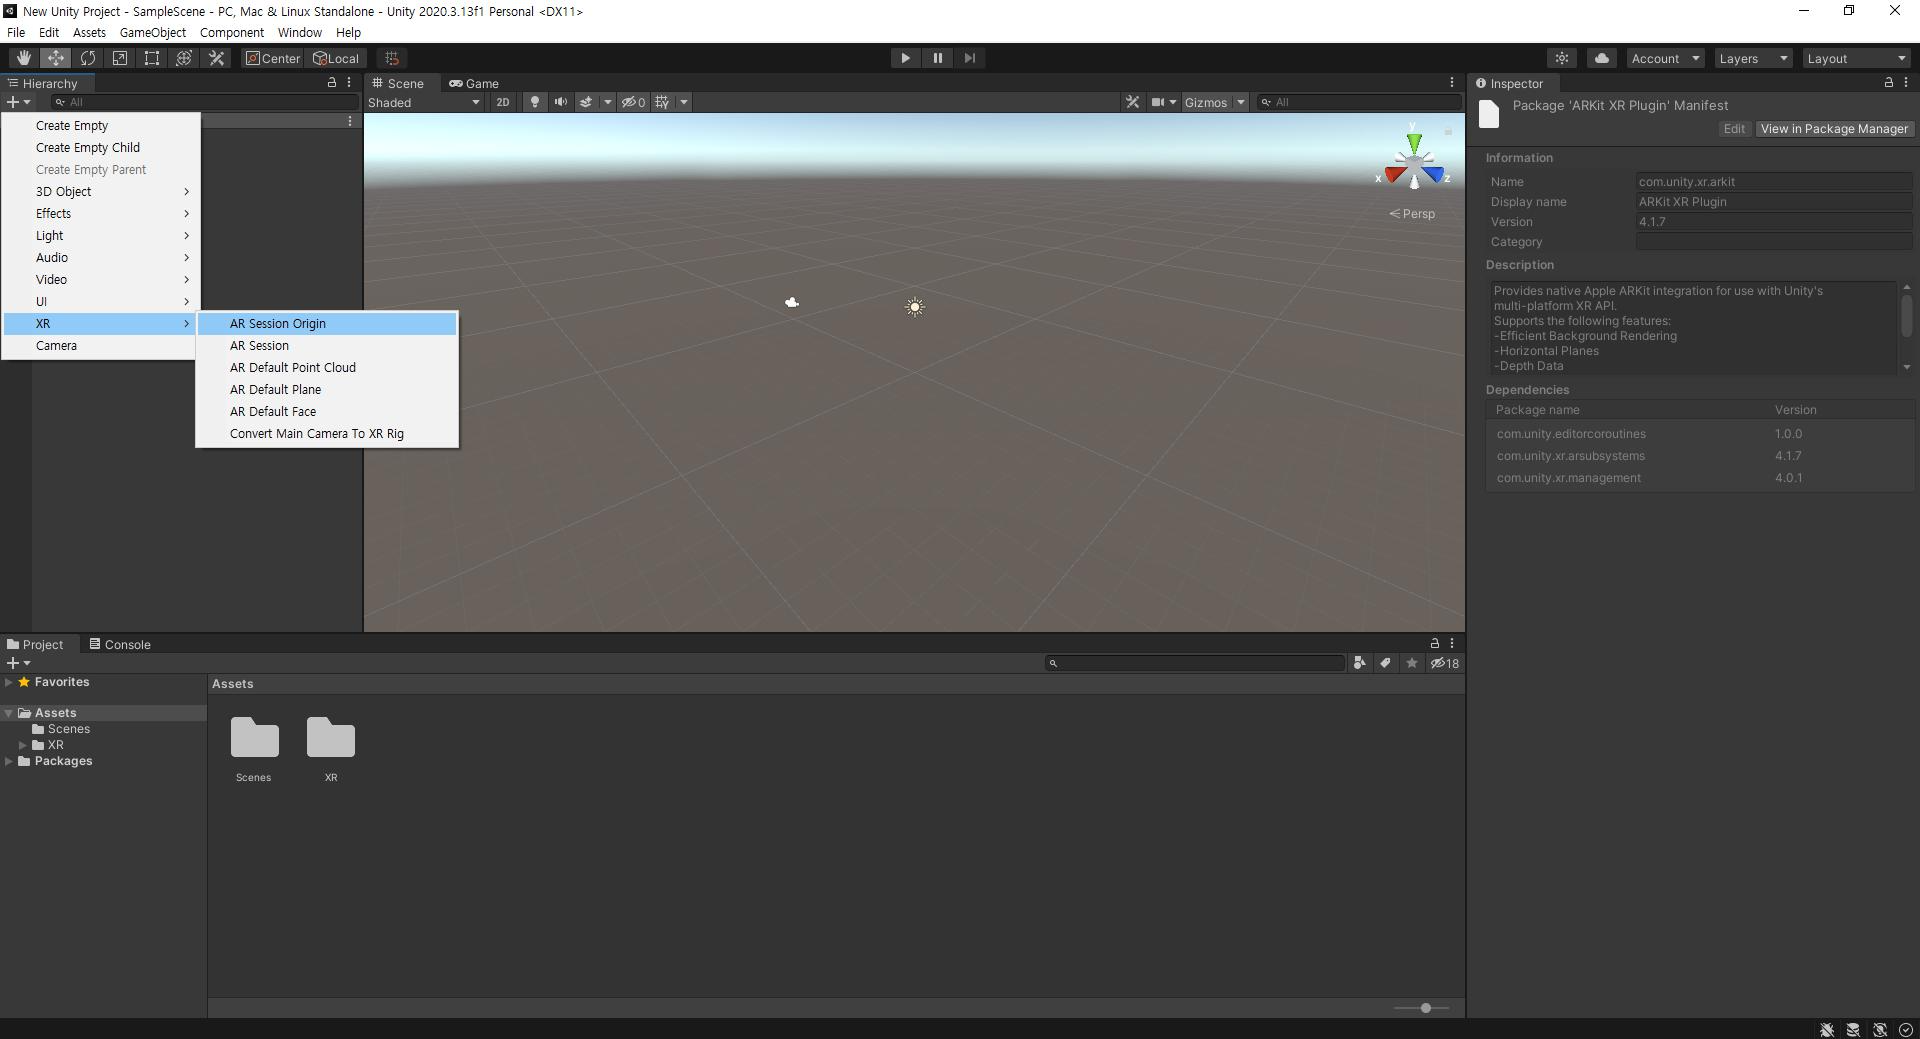The image size is (1920, 1039).
Task: Toggle scene effects like skybox
Action: pyautogui.click(x=587, y=102)
